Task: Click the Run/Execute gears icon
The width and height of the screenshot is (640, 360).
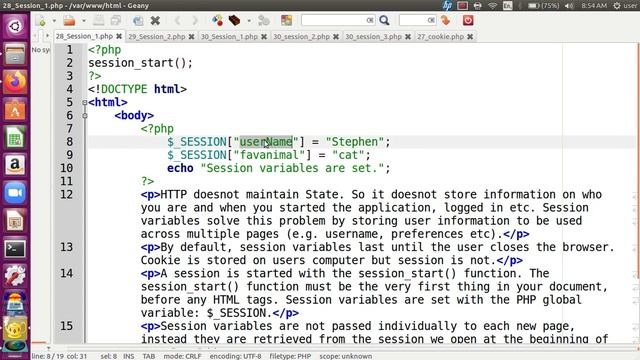Action: (x=264, y=20)
